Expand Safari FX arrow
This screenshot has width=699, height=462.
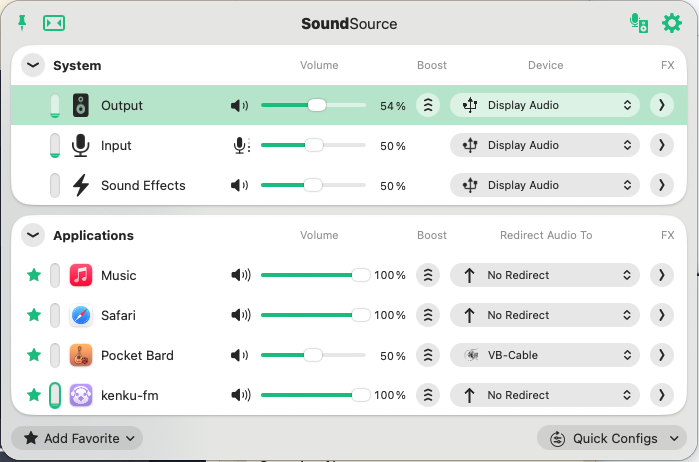[x=662, y=315]
